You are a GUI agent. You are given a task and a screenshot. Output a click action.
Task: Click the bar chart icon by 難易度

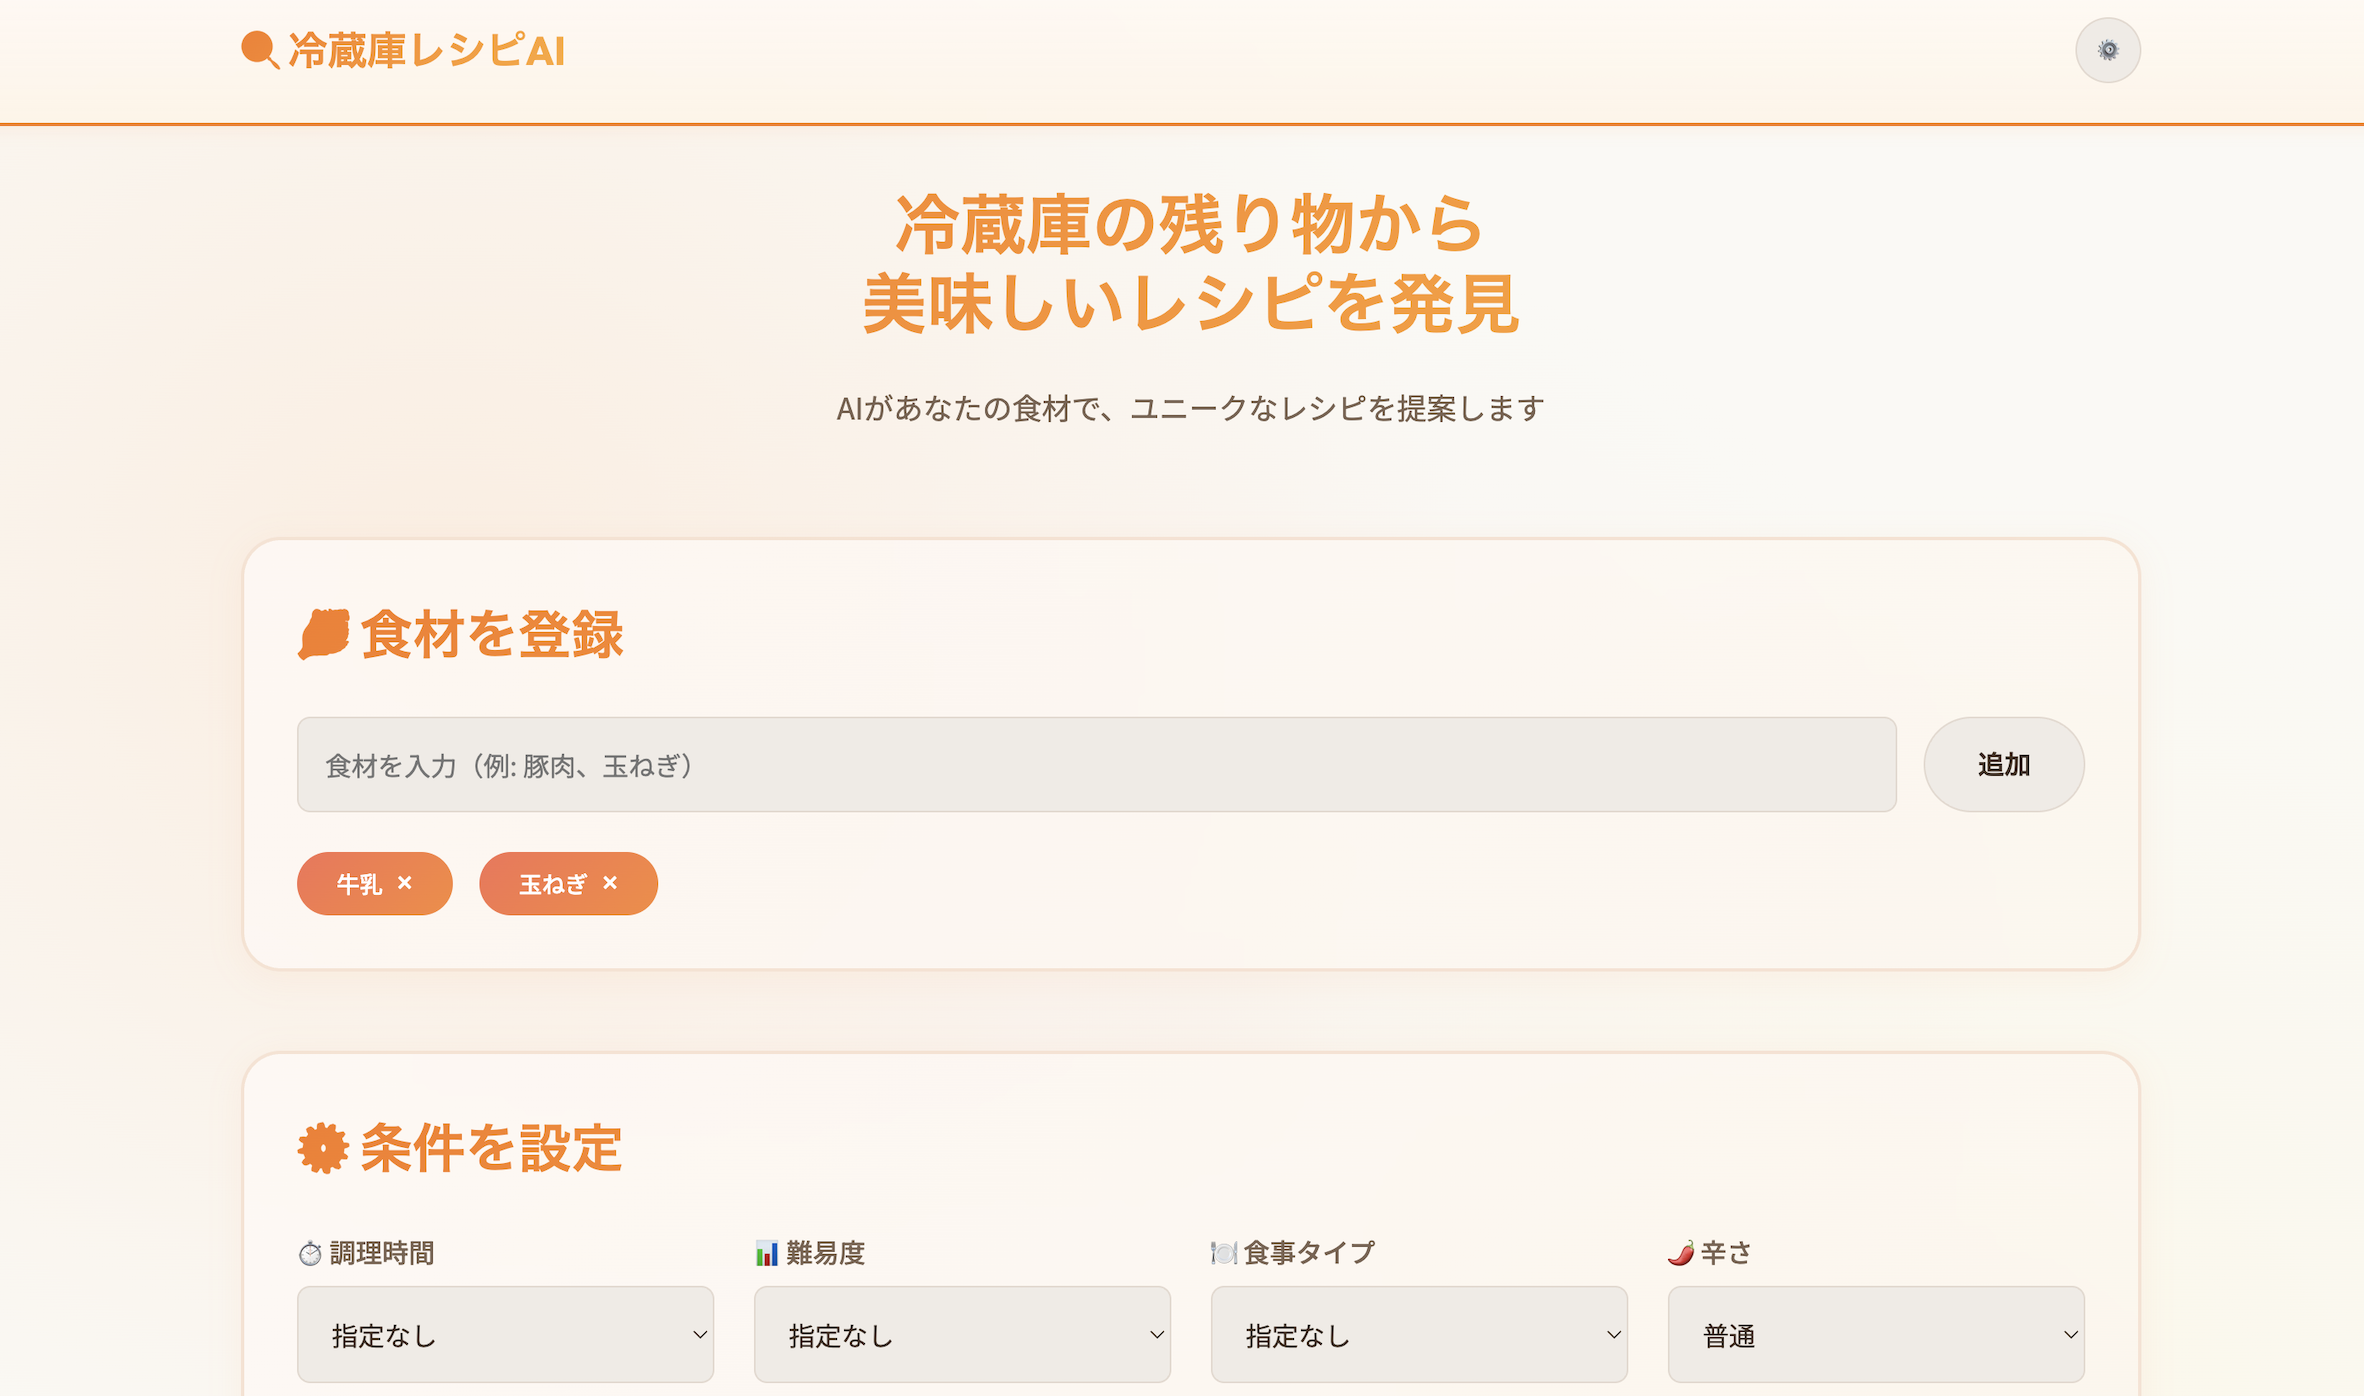pyautogui.click(x=767, y=1253)
